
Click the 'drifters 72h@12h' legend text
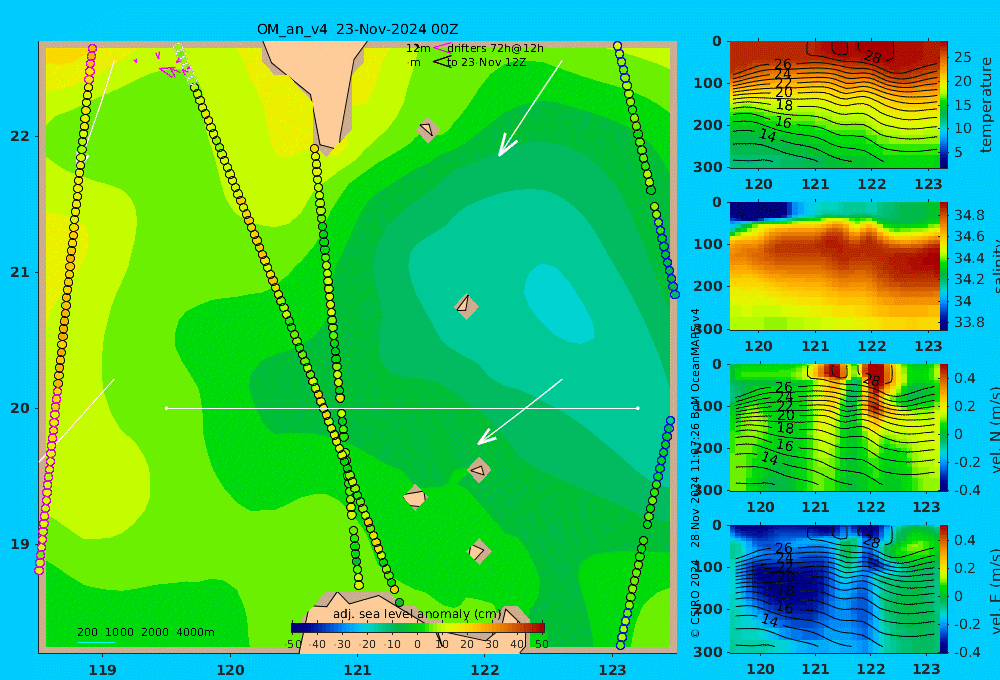pos(496,48)
